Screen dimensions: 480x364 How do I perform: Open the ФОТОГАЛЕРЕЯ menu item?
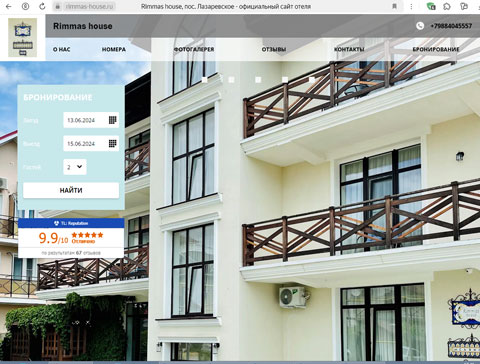coord(194,49)
